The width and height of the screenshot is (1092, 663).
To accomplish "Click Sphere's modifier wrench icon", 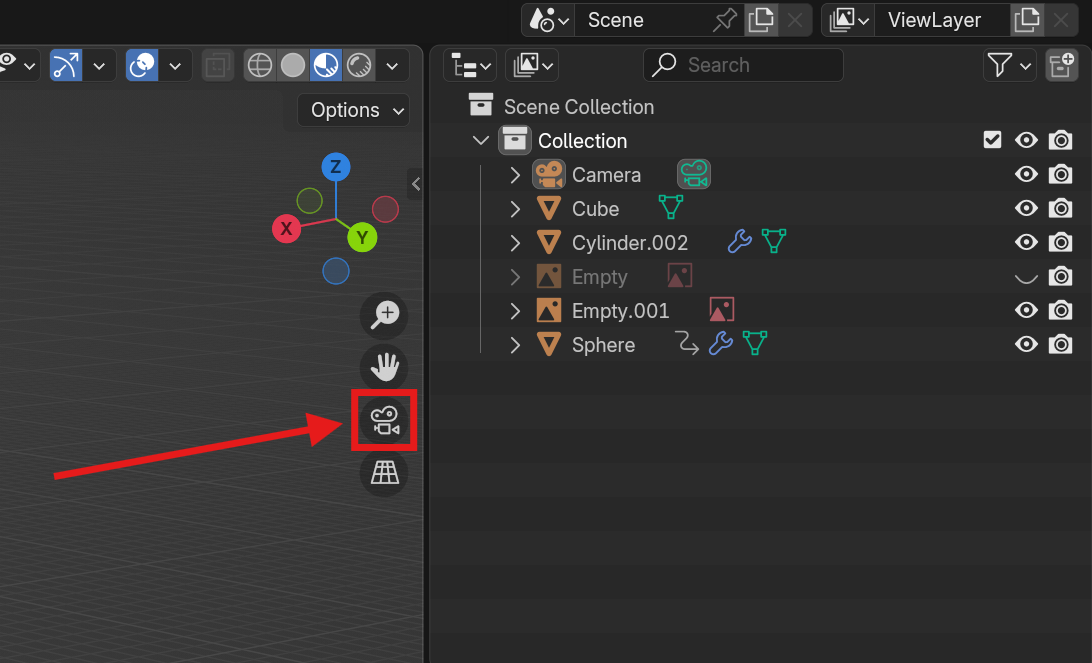I will 721,343.
